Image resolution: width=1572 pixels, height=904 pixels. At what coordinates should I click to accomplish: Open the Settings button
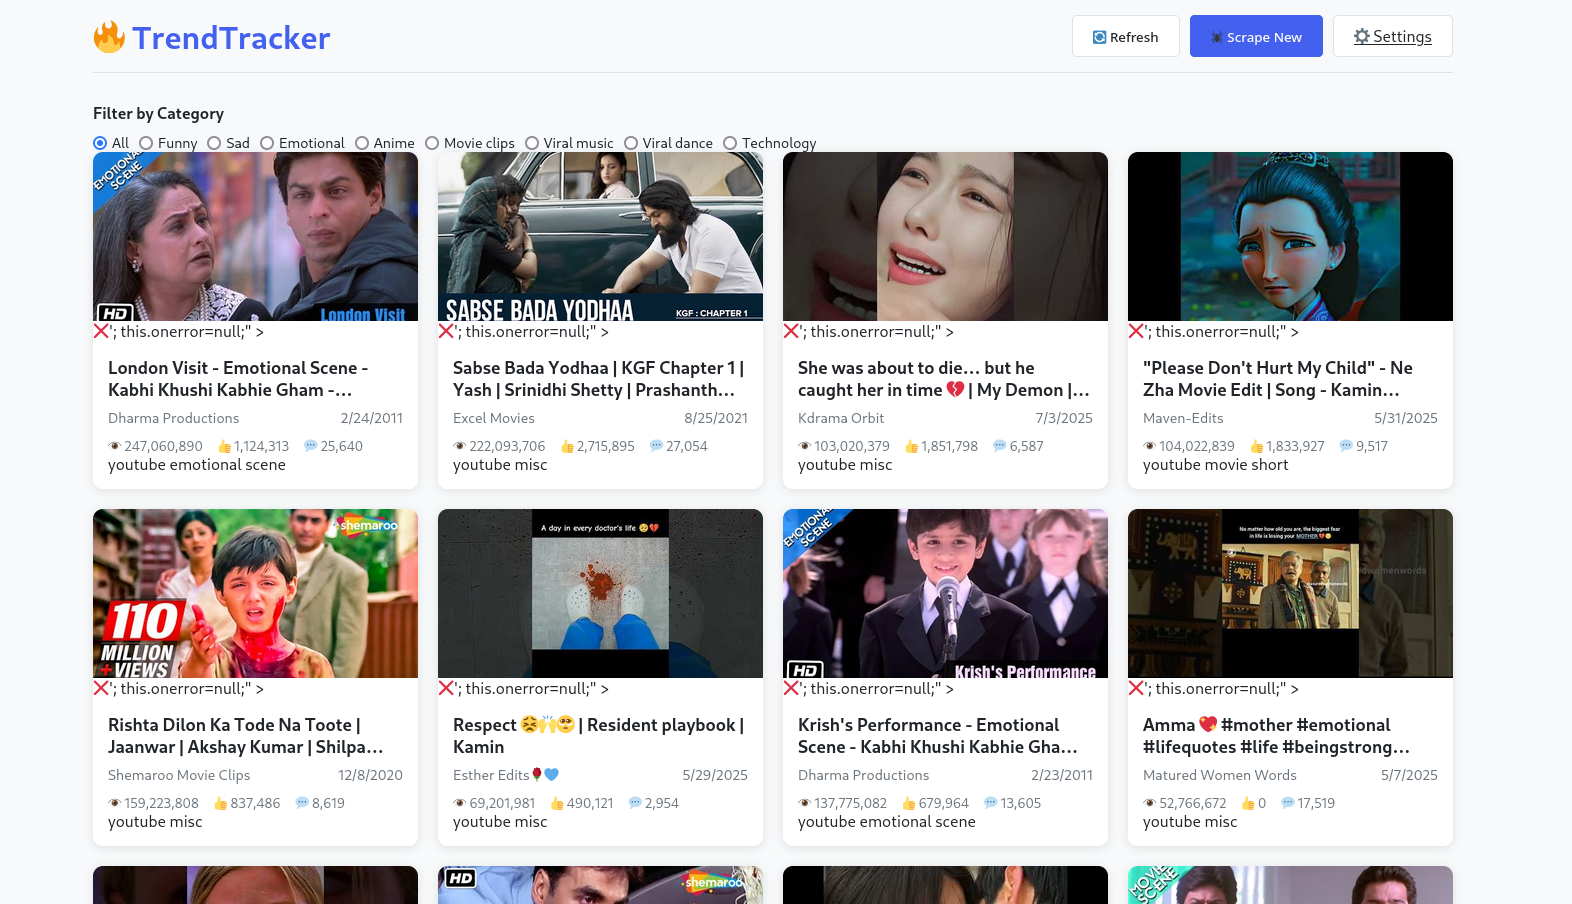[1393, 36]
